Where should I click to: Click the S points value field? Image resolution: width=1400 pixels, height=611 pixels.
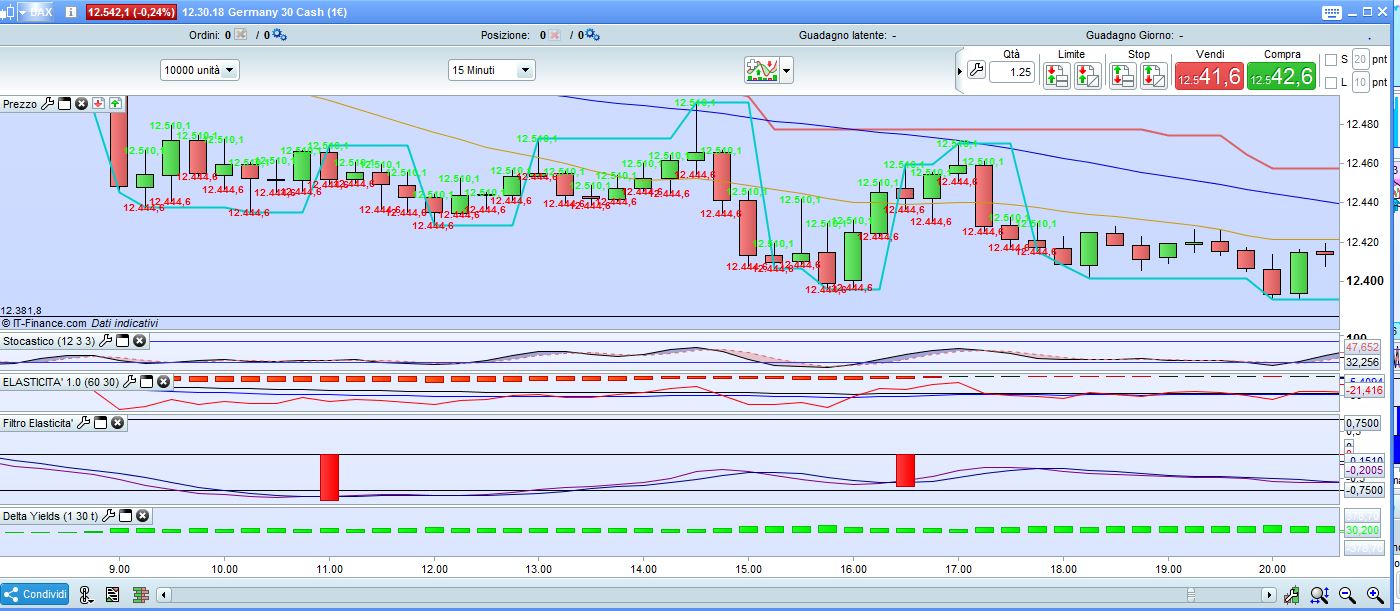(x=1360, y=60)
